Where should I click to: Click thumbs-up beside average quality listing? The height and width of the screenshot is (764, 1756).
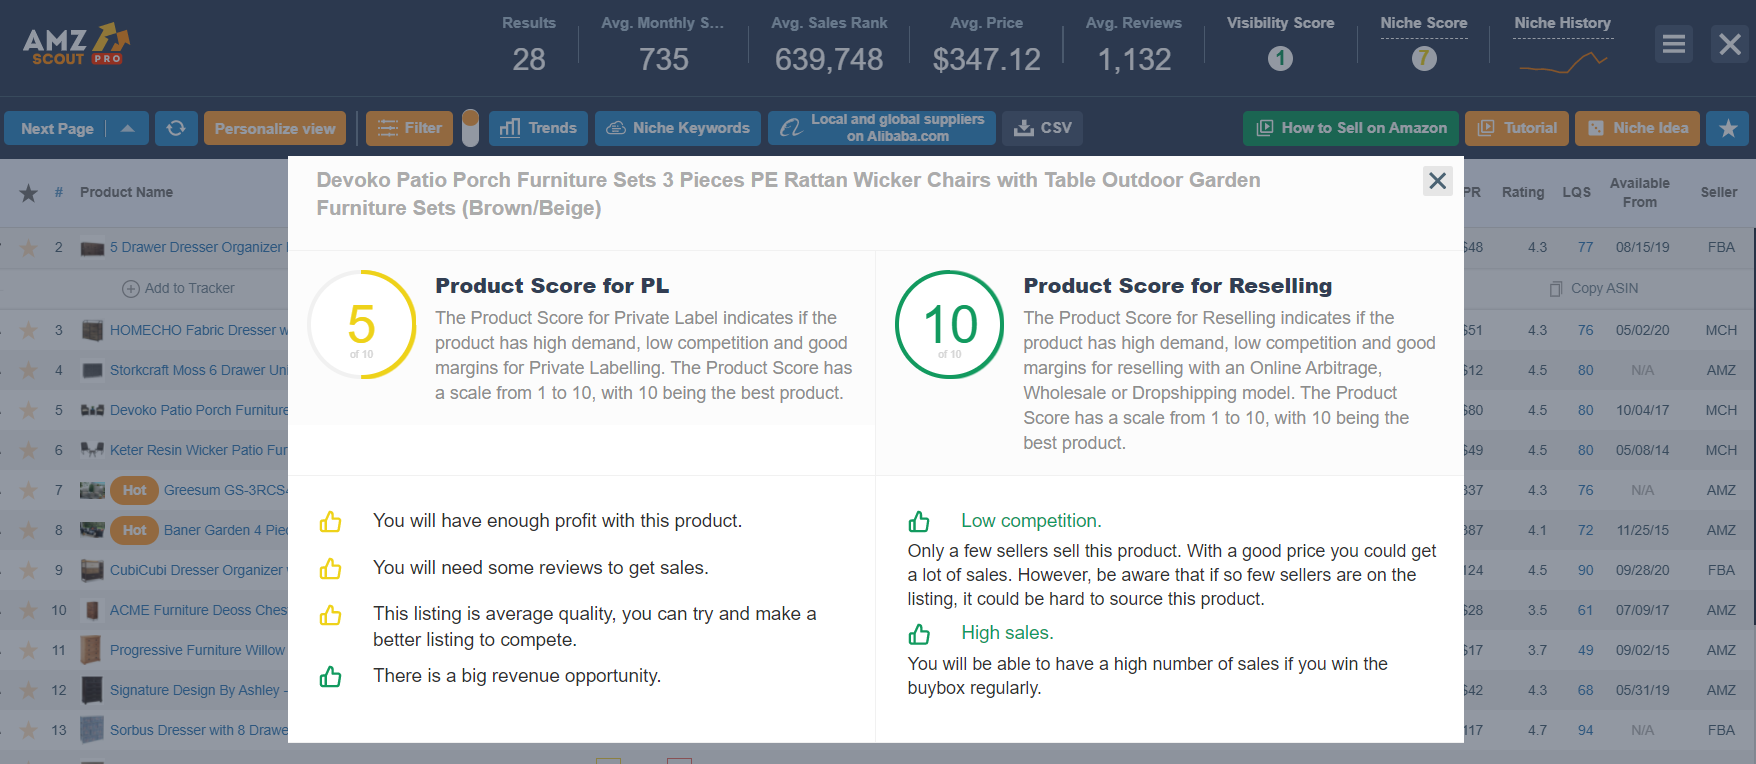tap(330, 615)
